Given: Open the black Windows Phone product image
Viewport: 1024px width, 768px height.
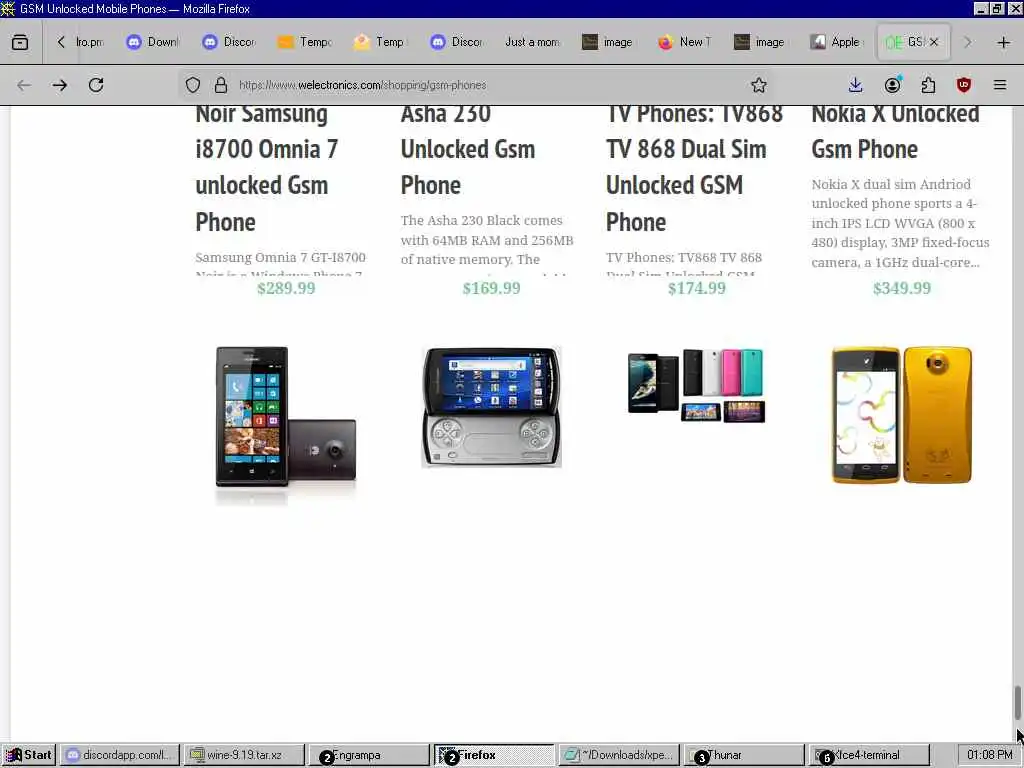Looking at the screenshot, I should point(286,424).
